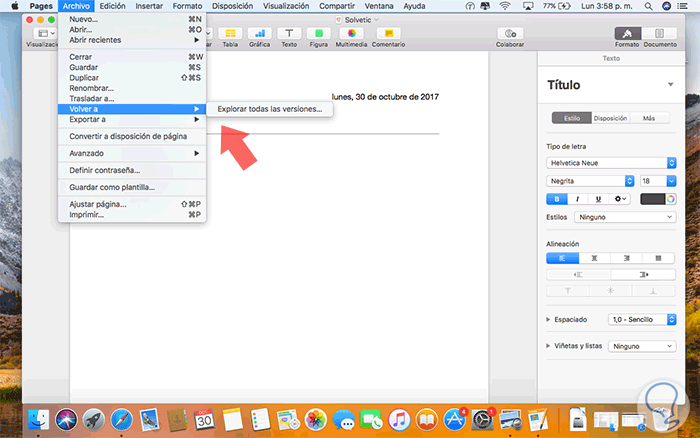The width and height of the screenshot is (700, 438).
Task: Open the Visualización toolbar menu
Action: coord(46,33)
